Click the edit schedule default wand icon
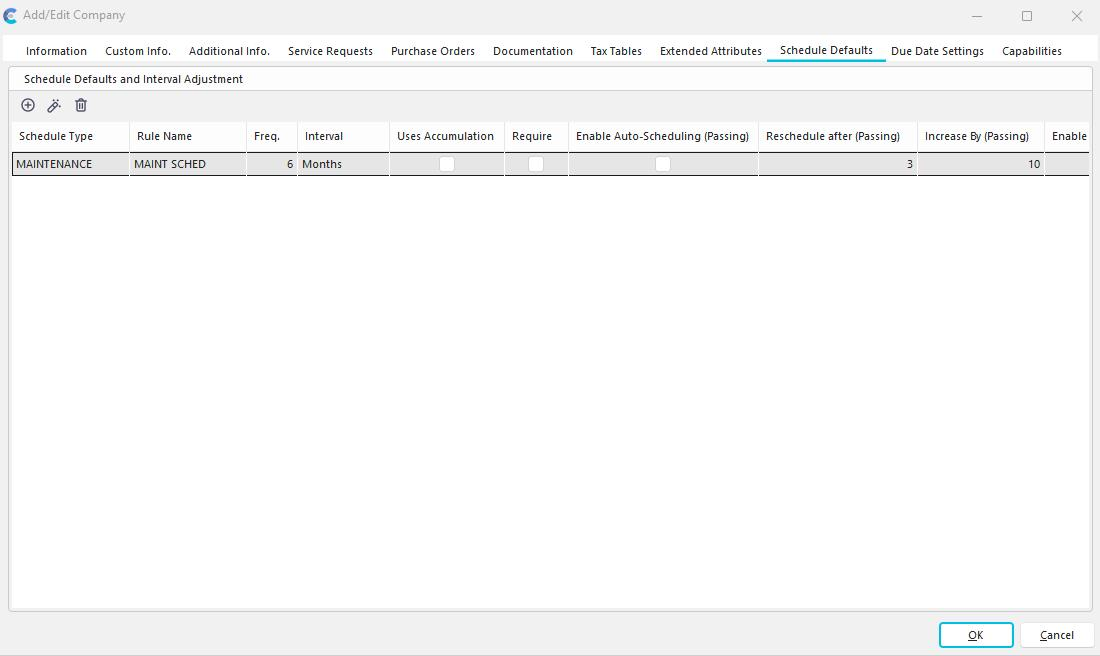The width and height of the screenshot is (1100, 656). point(54,105)
